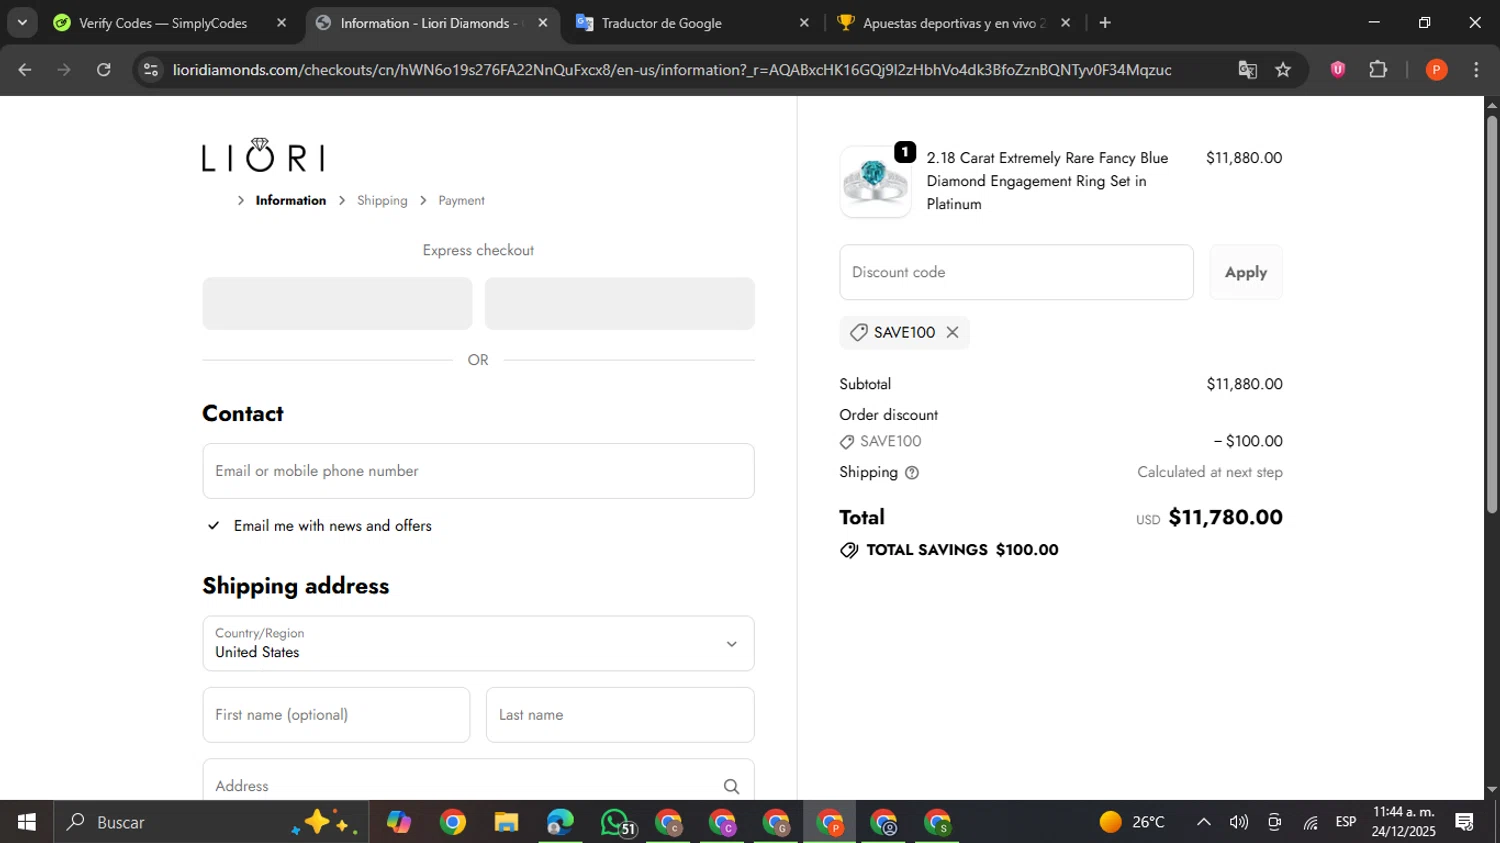
Task: Select the Information - Liori Diamonds tab
Action: click(x=431, y=23)
